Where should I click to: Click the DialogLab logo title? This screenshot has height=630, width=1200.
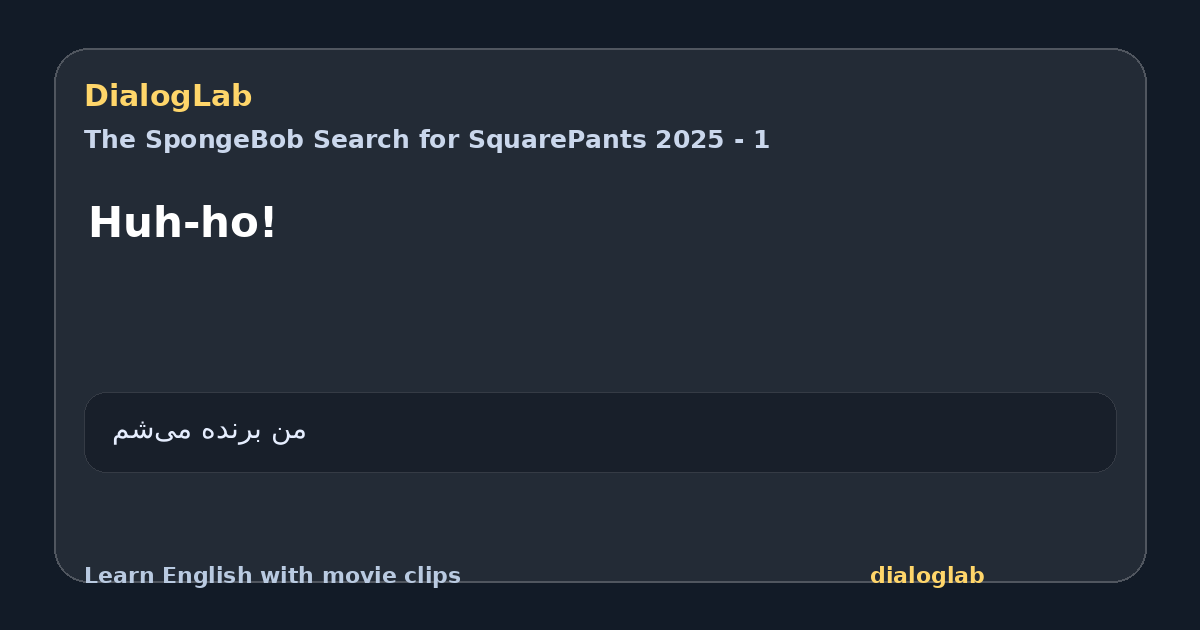click(x=168, y=96)
